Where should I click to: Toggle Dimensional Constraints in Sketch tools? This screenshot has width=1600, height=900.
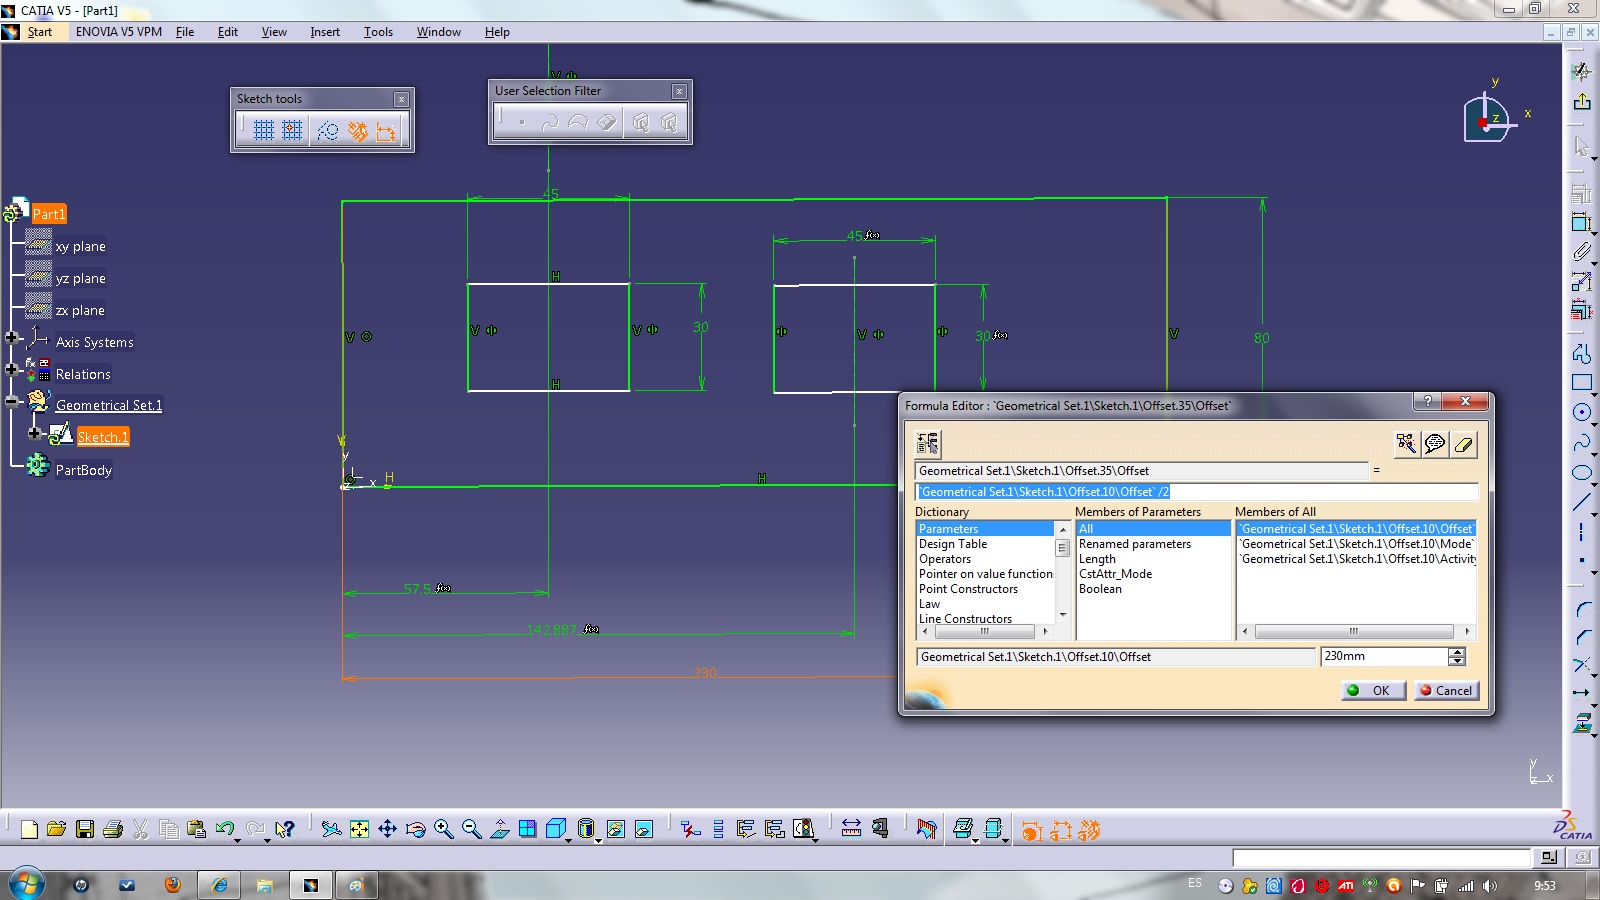pyautogui.click(x=386, y=130)
